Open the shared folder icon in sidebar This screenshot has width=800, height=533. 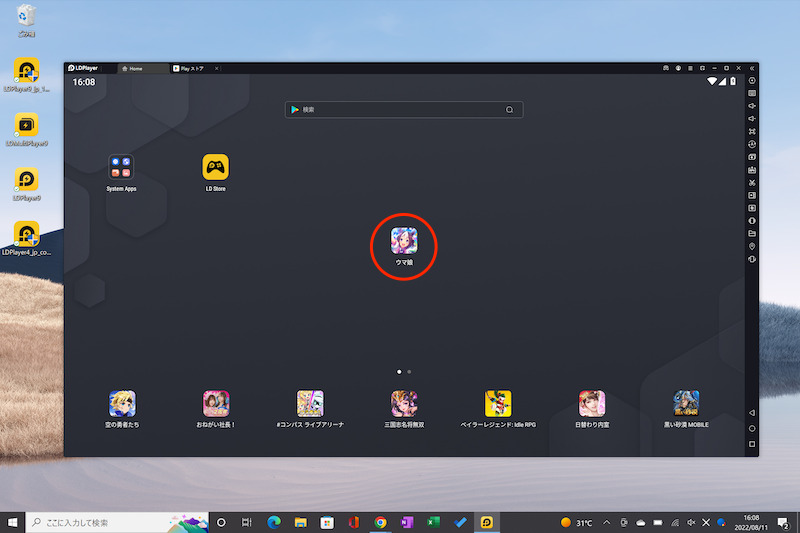pos(752,233)
